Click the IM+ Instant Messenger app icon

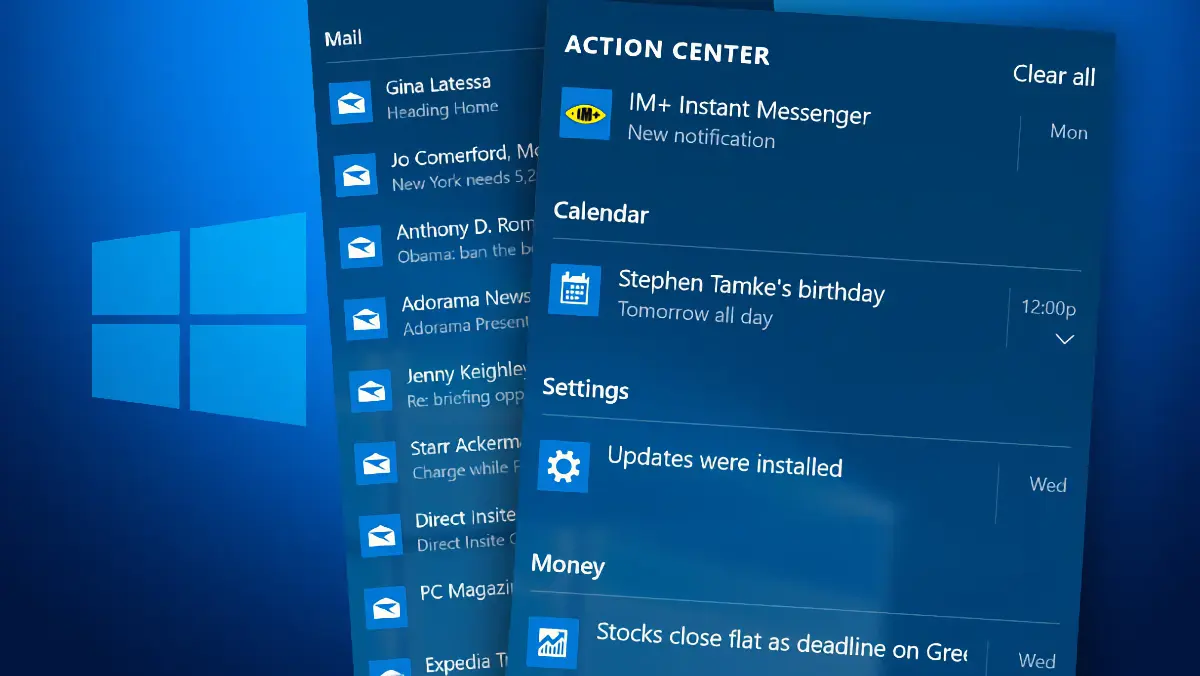[x=586, y=113]
